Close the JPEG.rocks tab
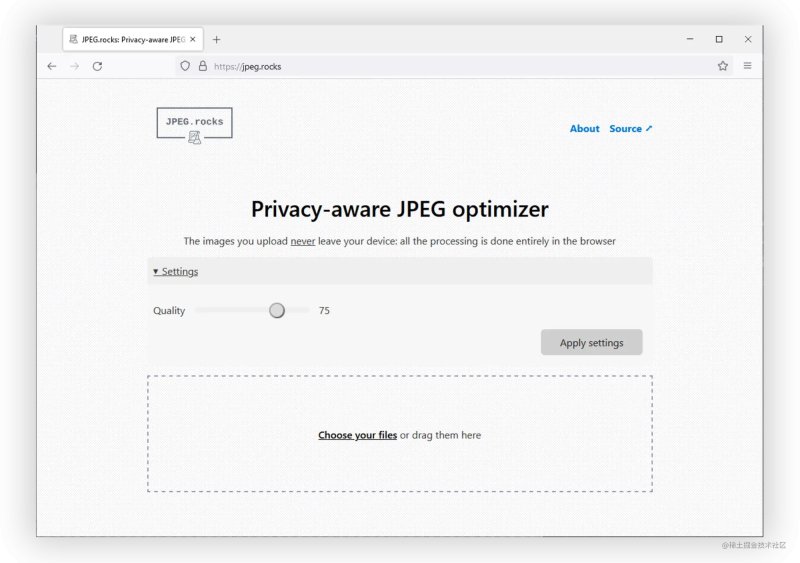Viewport: 800px width, 563px height. [193, 39]
